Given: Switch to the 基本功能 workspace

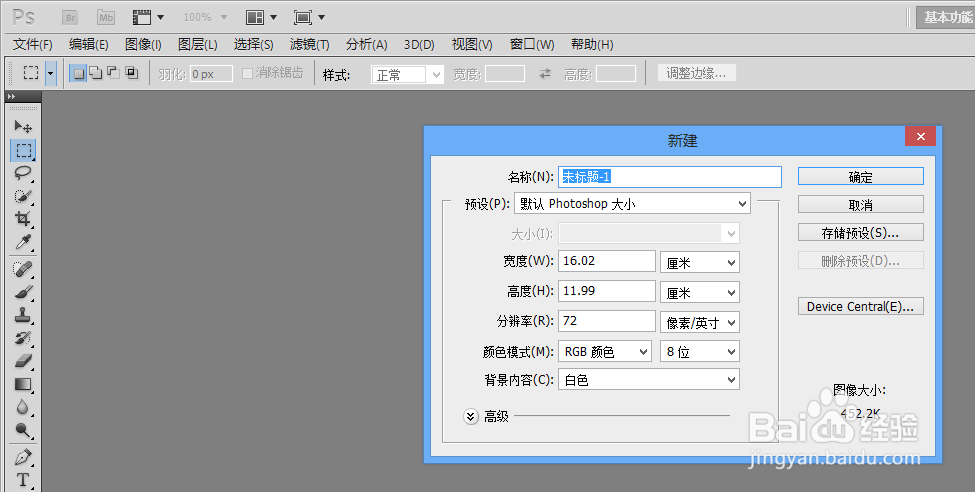Looking at the screenshot, I should coord(946,17).
